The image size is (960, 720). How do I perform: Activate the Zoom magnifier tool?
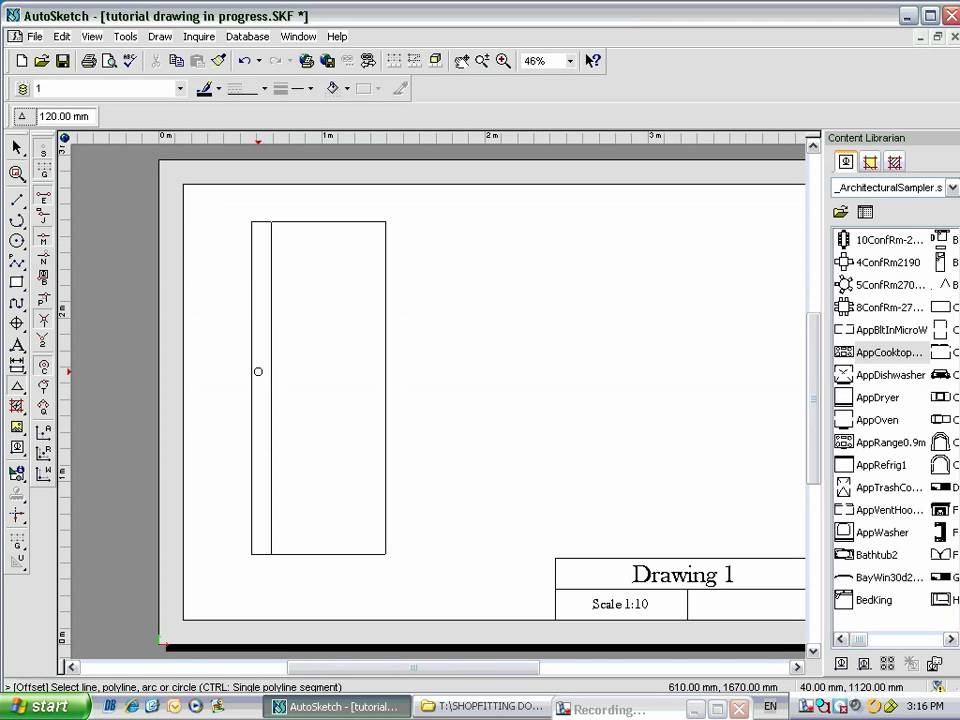[16, 171]
